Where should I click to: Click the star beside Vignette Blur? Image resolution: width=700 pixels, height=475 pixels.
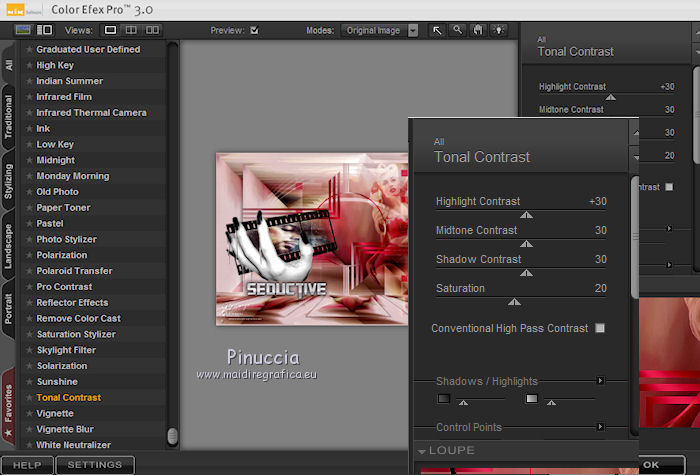pos(29,429)
